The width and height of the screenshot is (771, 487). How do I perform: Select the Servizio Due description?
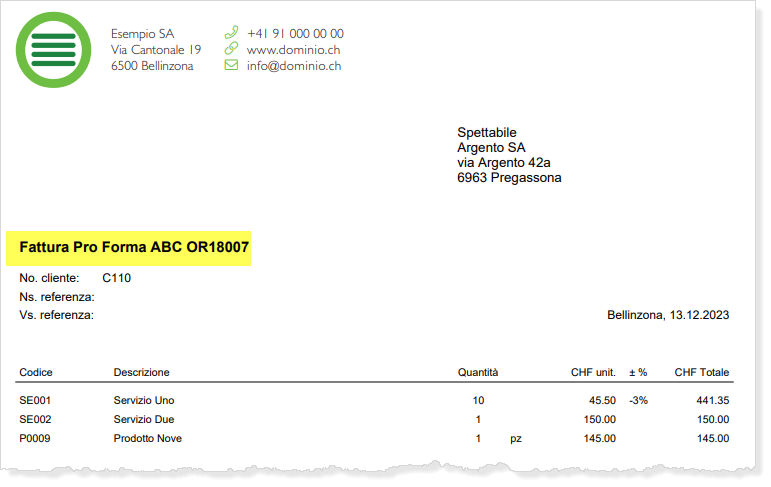[x=144, y=419]
